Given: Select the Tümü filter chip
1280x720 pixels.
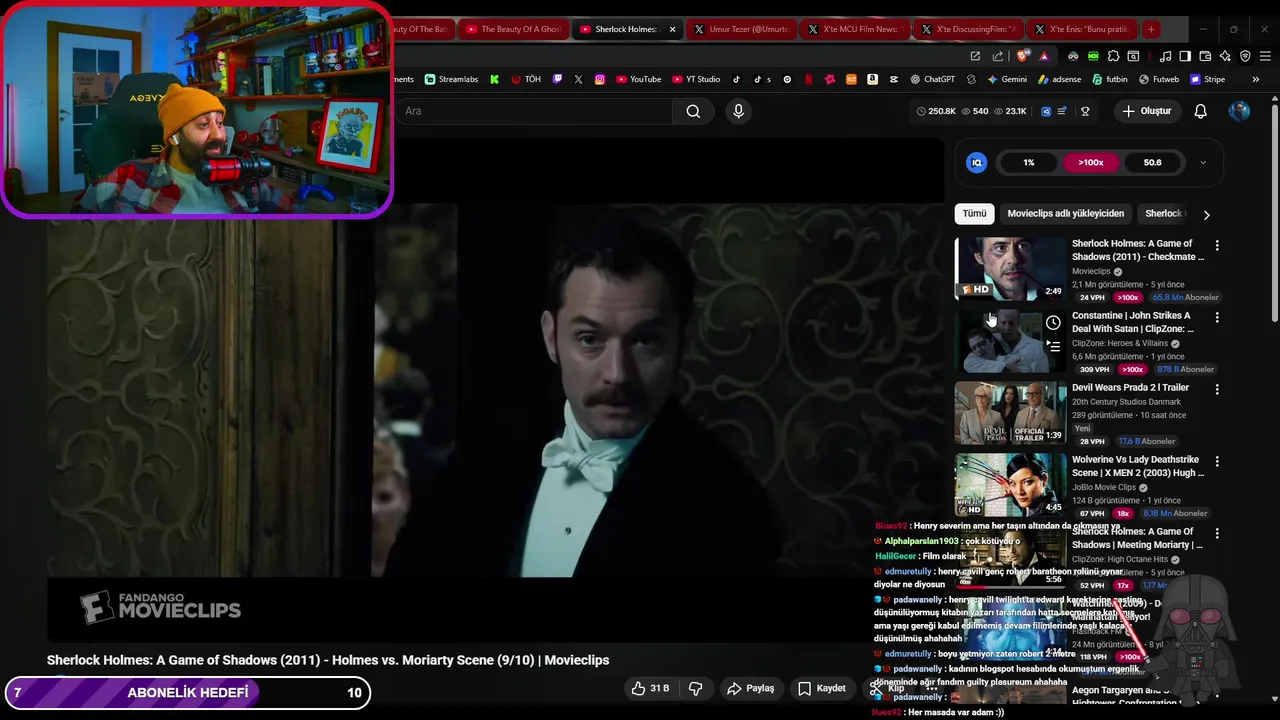Looking at the screenshot, I should pos(974,213).
